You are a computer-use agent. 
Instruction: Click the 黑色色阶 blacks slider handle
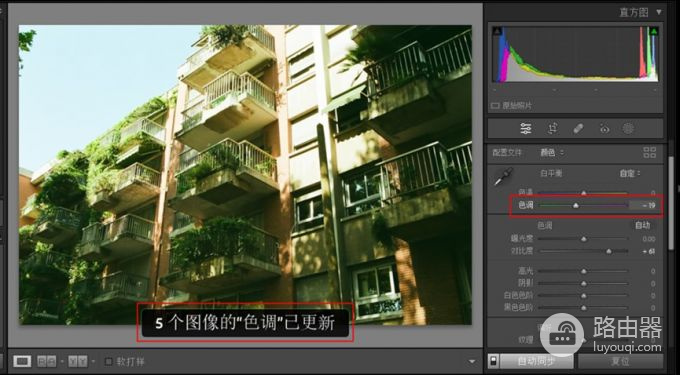[x=584, y=307]
